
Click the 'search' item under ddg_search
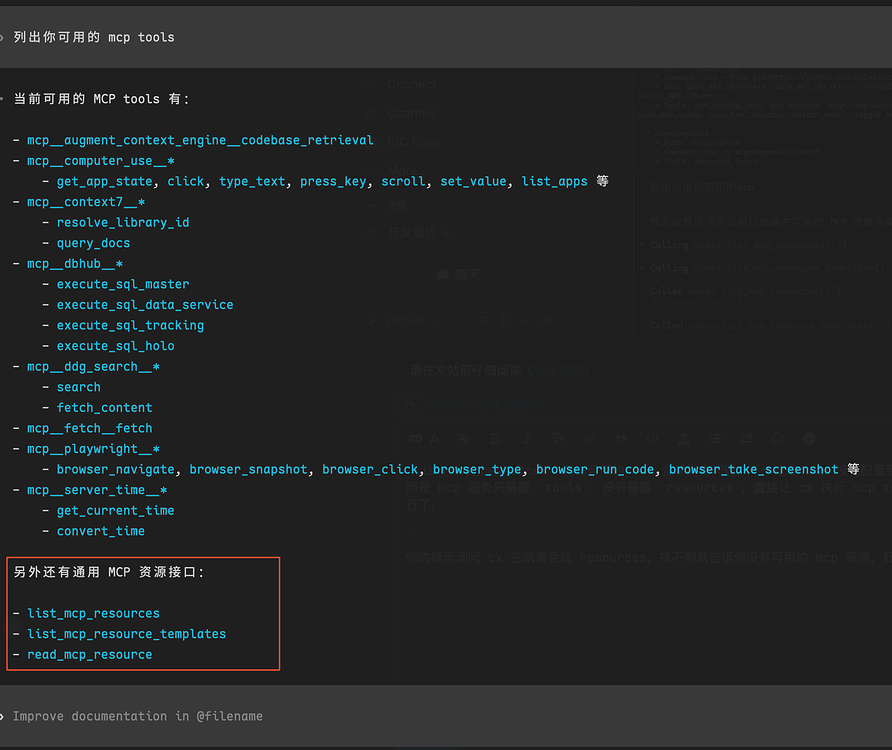coord(79,387)
